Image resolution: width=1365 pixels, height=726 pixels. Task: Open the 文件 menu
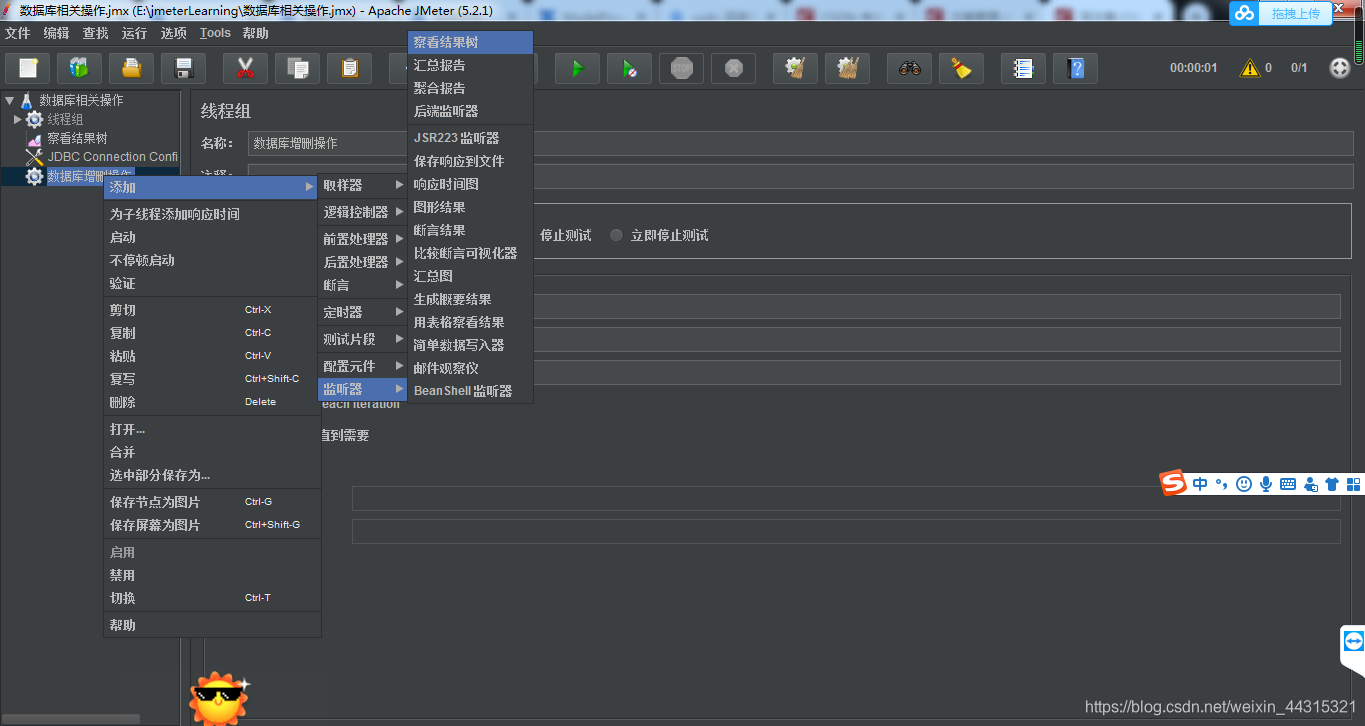(x=18, y=33)
